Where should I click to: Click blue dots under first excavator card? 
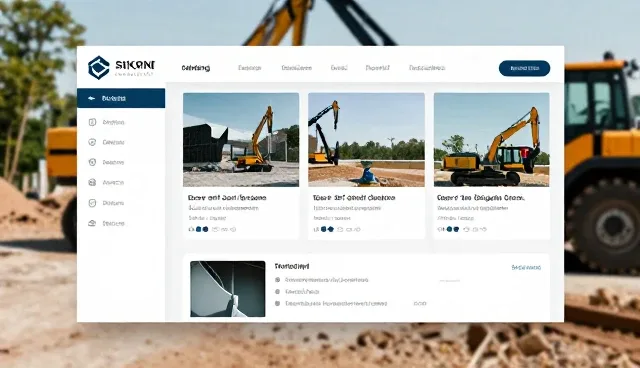click(x=202, y=229)
